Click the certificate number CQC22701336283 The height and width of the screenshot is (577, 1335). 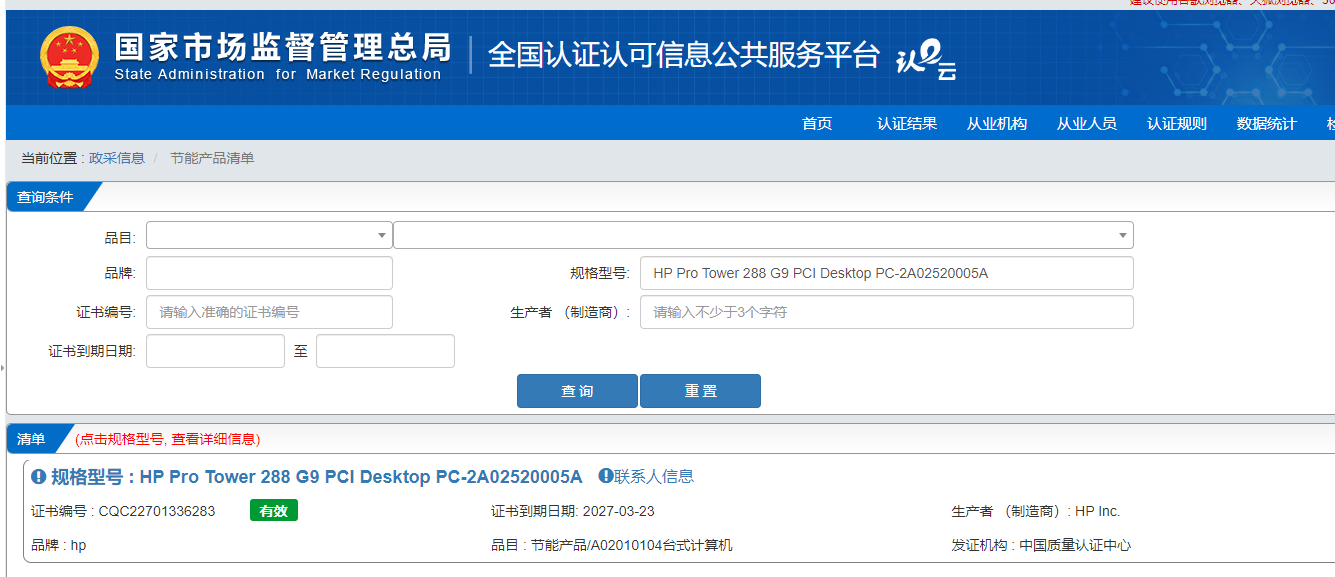pos(157,511)
